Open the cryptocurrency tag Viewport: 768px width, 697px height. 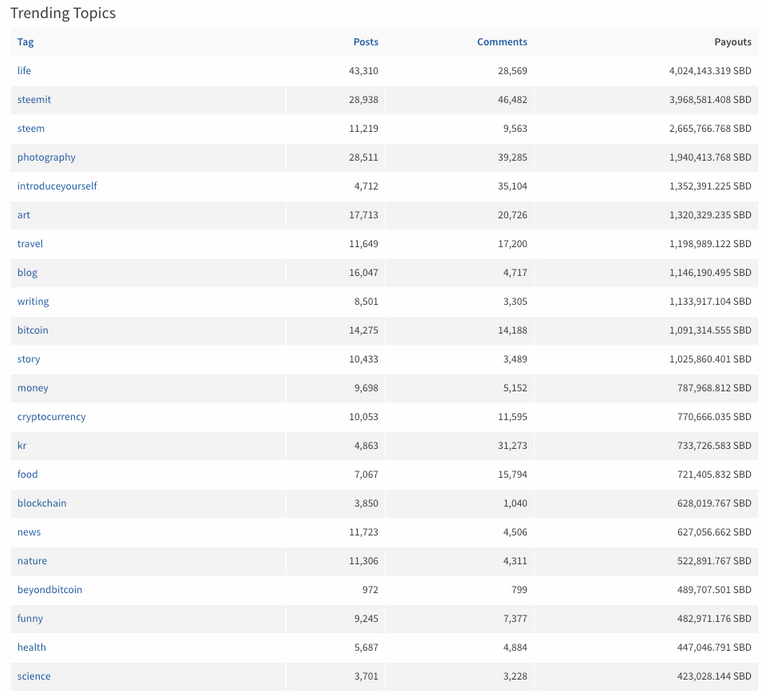(51, 417)
